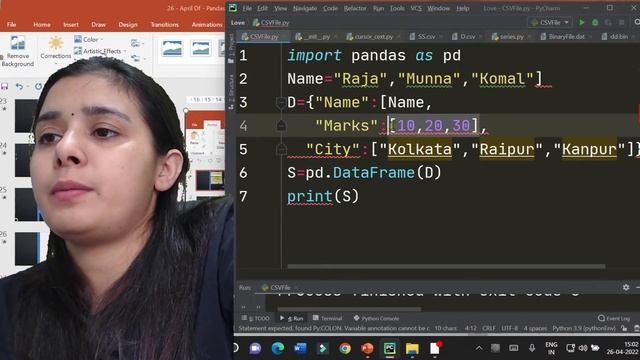Toggle code fold marker on line 3
Viewport: 640px width, 360px height.
tap(281, 102)
